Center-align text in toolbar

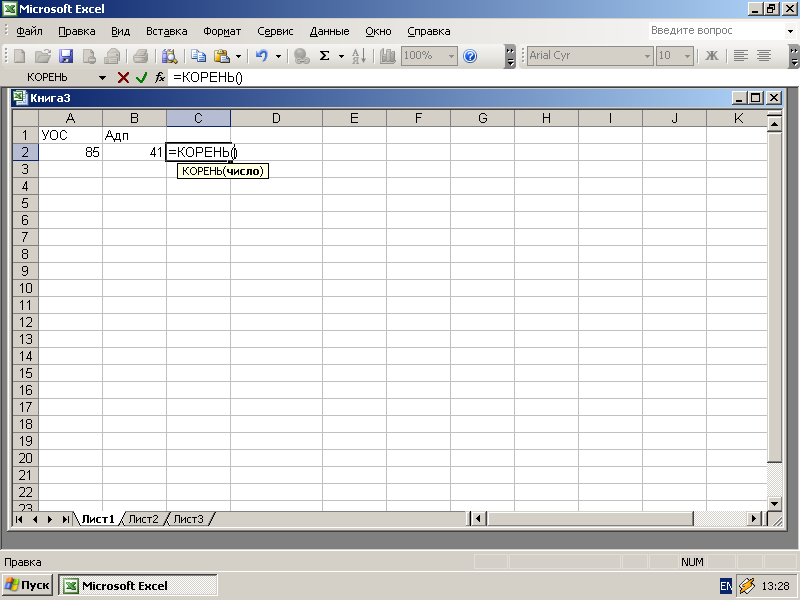764,56
